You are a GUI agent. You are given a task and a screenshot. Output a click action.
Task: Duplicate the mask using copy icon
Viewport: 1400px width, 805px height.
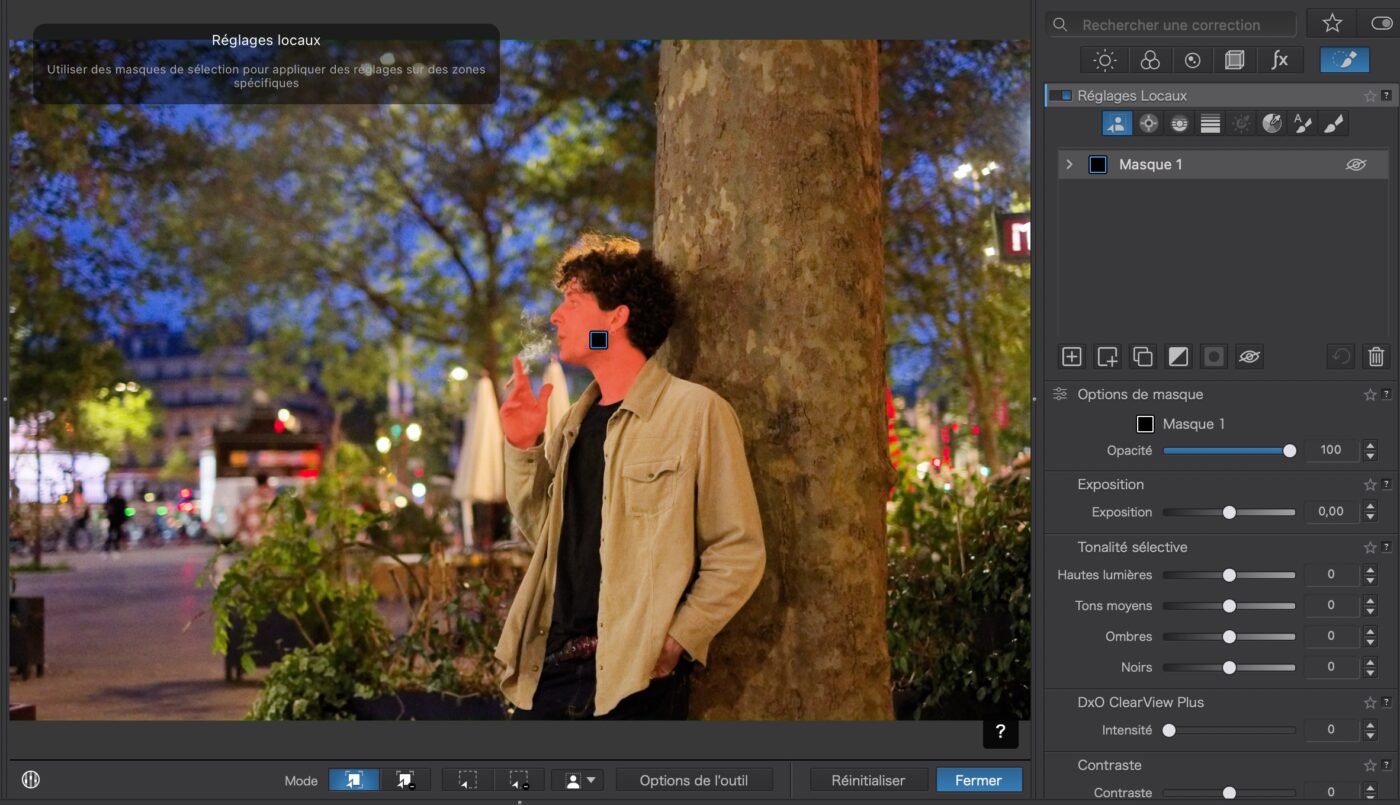pyautogui.click(x=1142, y=357)
